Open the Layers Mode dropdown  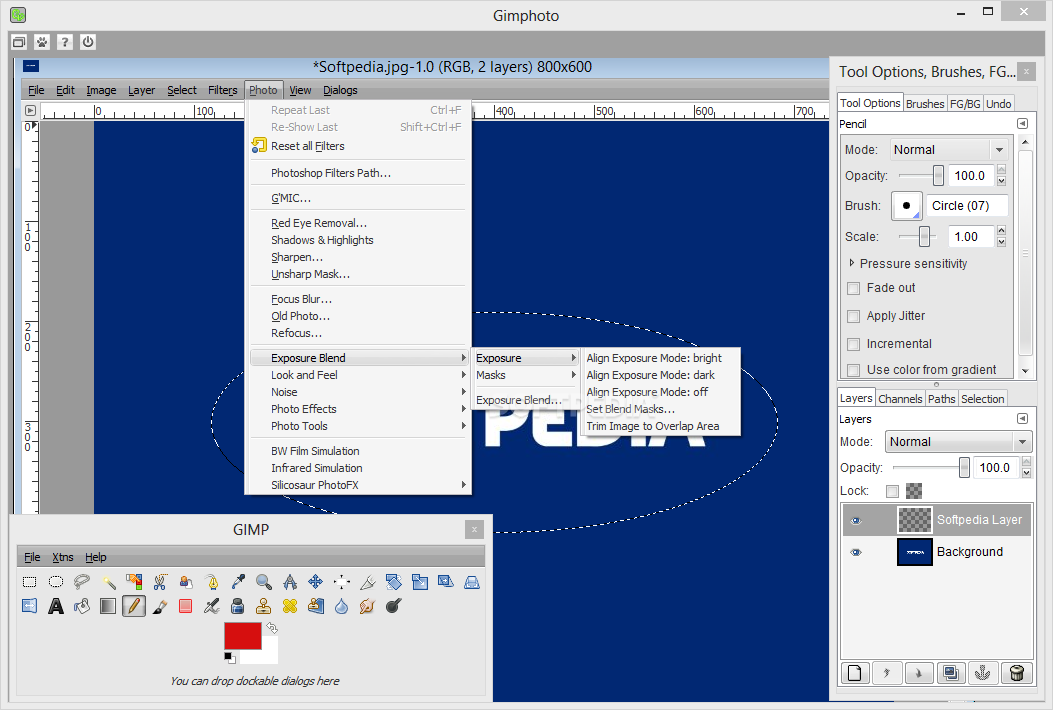click(958, 441)
